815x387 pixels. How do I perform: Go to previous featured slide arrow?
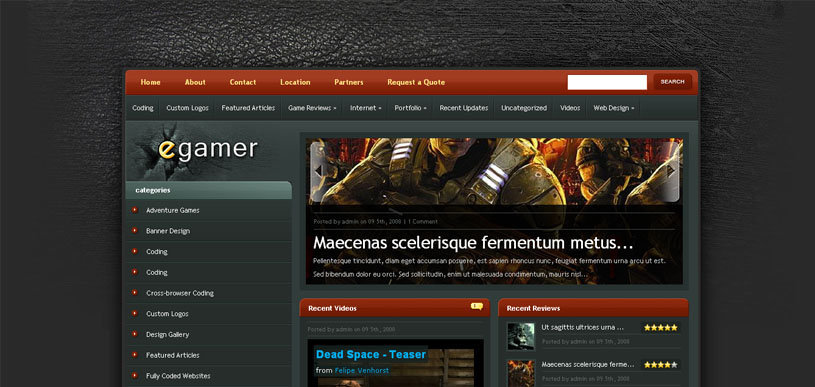coord(318,171)
